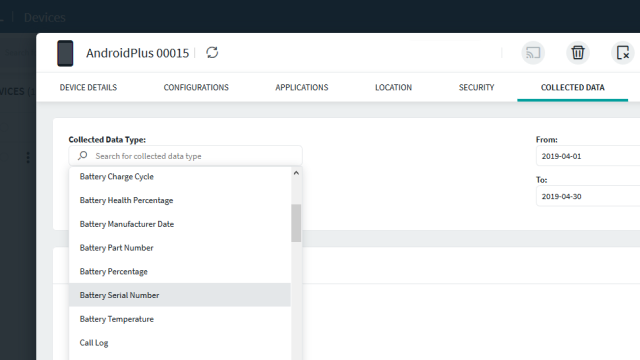This screenshot has width=640, height=360.
Task: Click the dropdown list scroll-up arrow
Action: (x=296, y=173)
